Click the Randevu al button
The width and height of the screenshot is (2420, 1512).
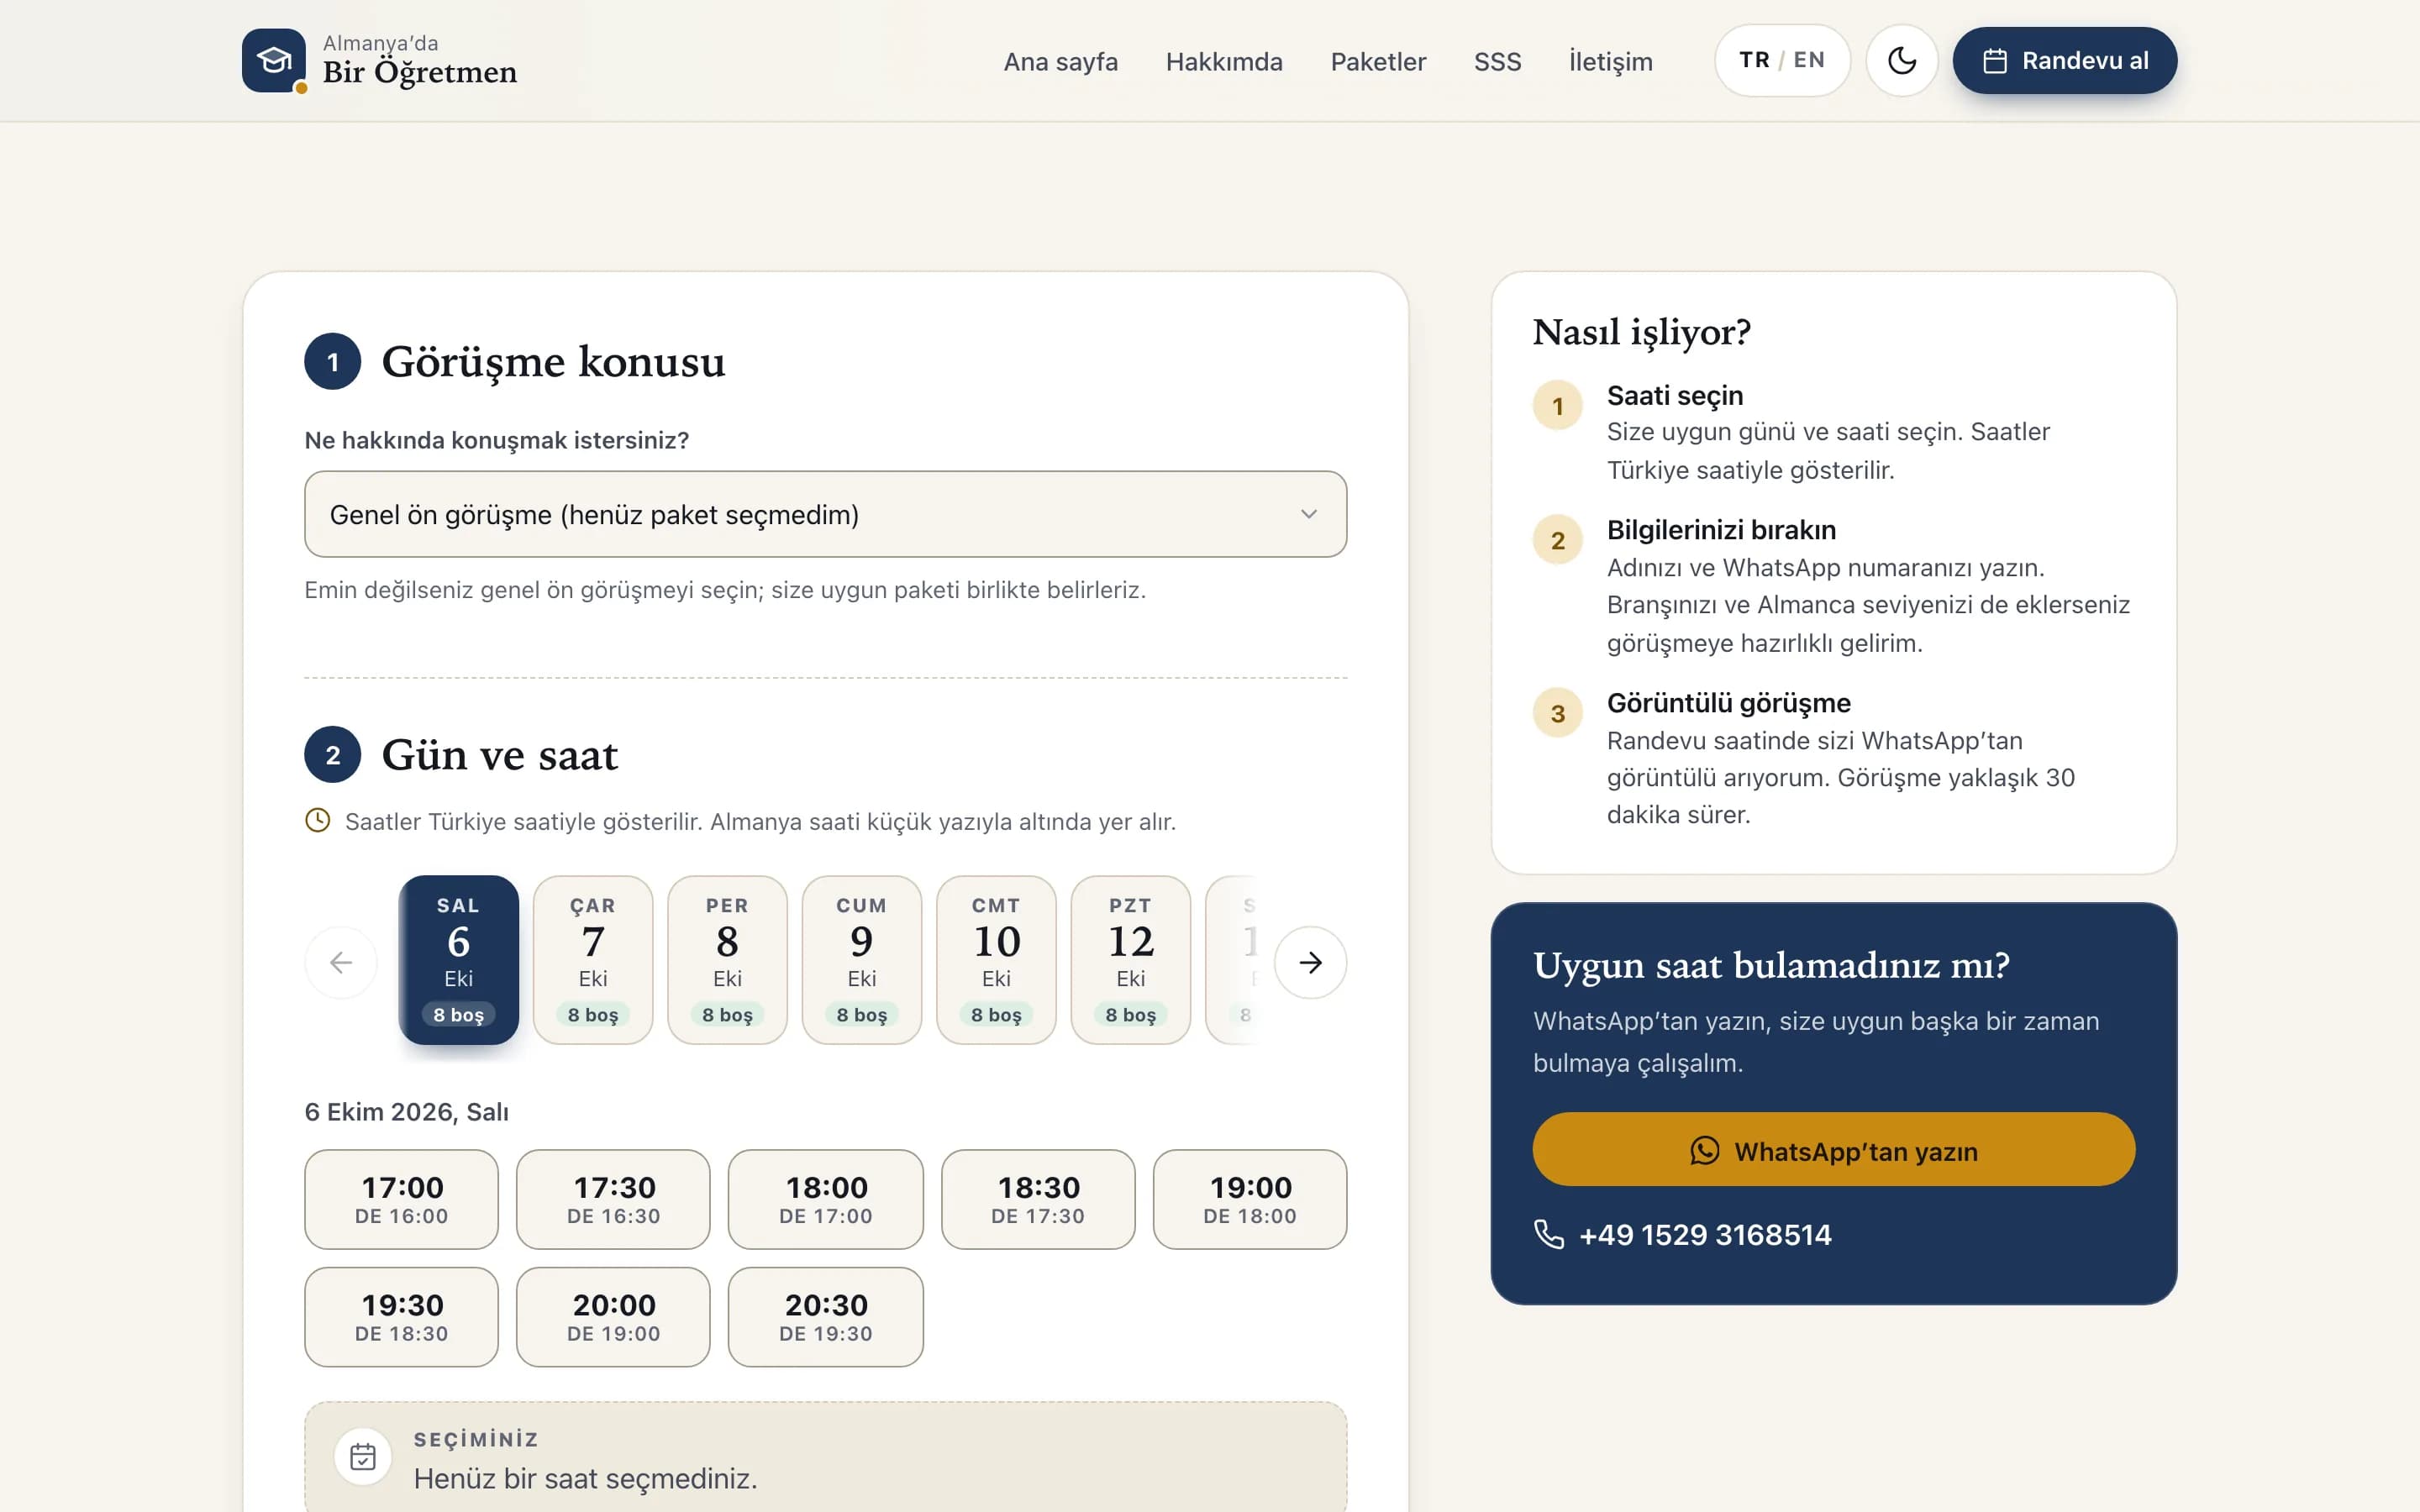(x=2065, y=61)
